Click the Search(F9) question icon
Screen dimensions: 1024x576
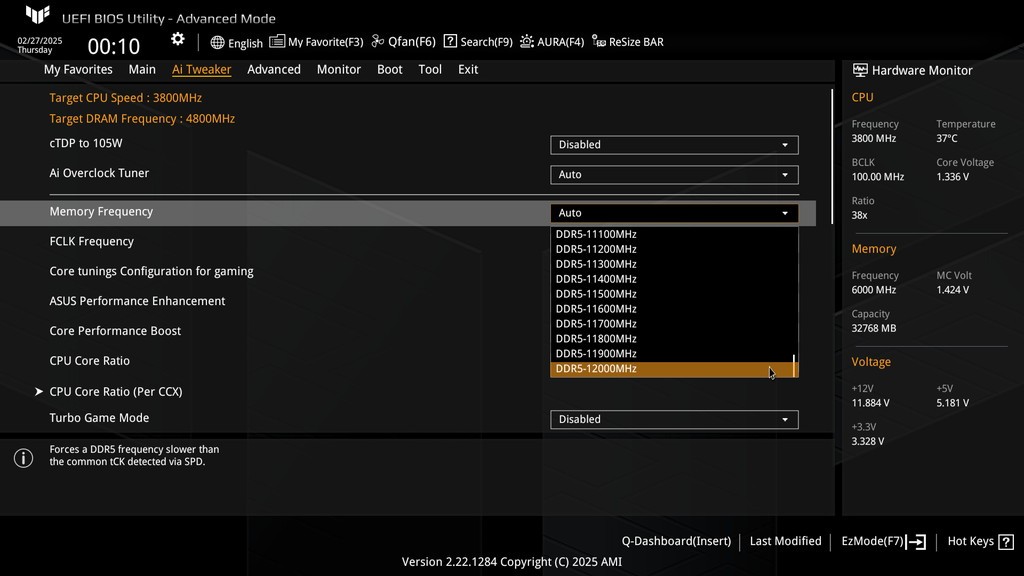coord(450,41)
